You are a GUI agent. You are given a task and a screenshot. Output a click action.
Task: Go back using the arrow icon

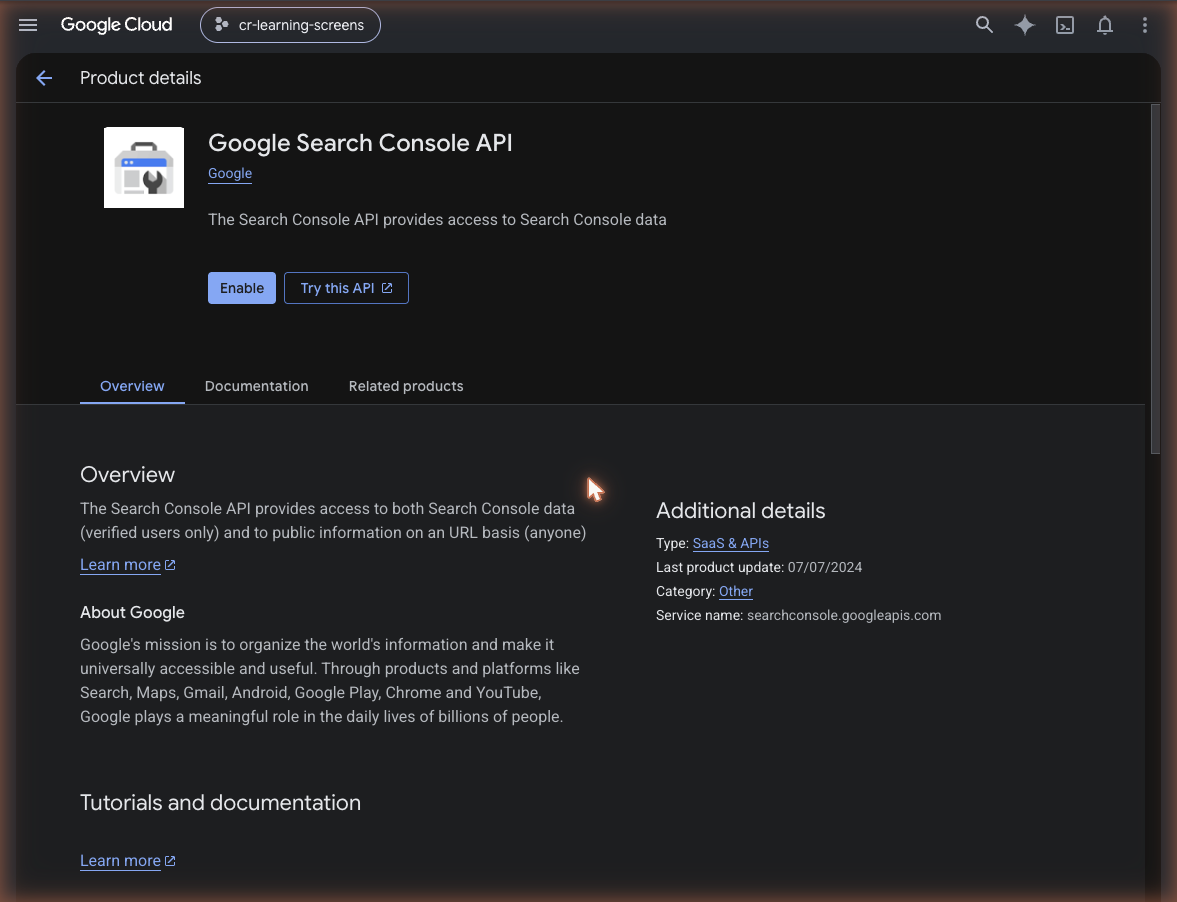click(x=44, y=78)
